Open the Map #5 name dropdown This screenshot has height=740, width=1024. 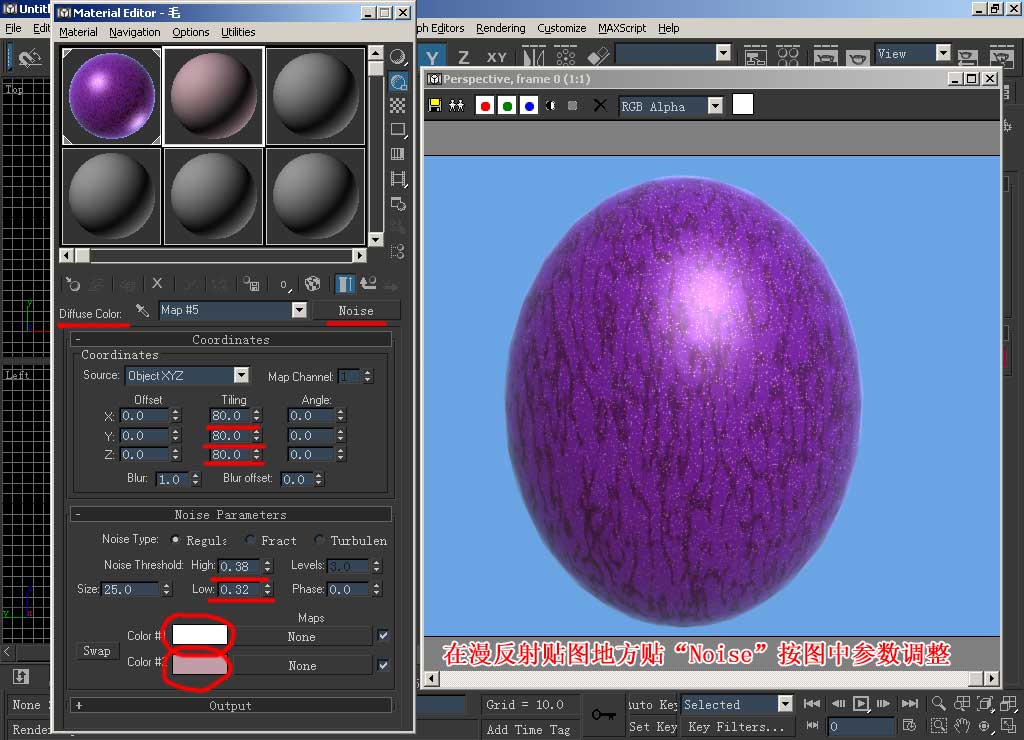299,310
